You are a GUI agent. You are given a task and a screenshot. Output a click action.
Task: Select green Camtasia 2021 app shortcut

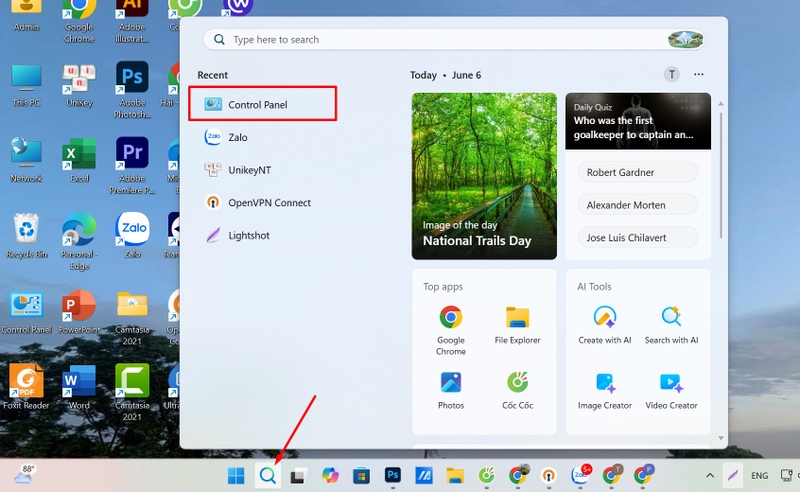pyautogui.click(x=132, y=393)
